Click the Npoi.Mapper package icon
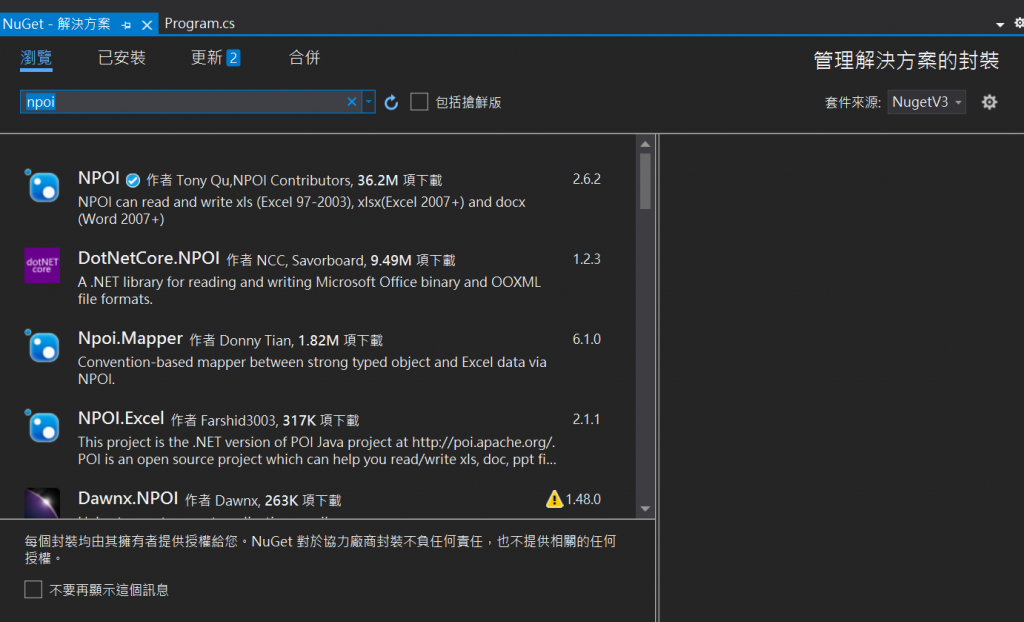The height and width of the screenshot is (622, 1024). pyautogui.click(x=42, y=346)
